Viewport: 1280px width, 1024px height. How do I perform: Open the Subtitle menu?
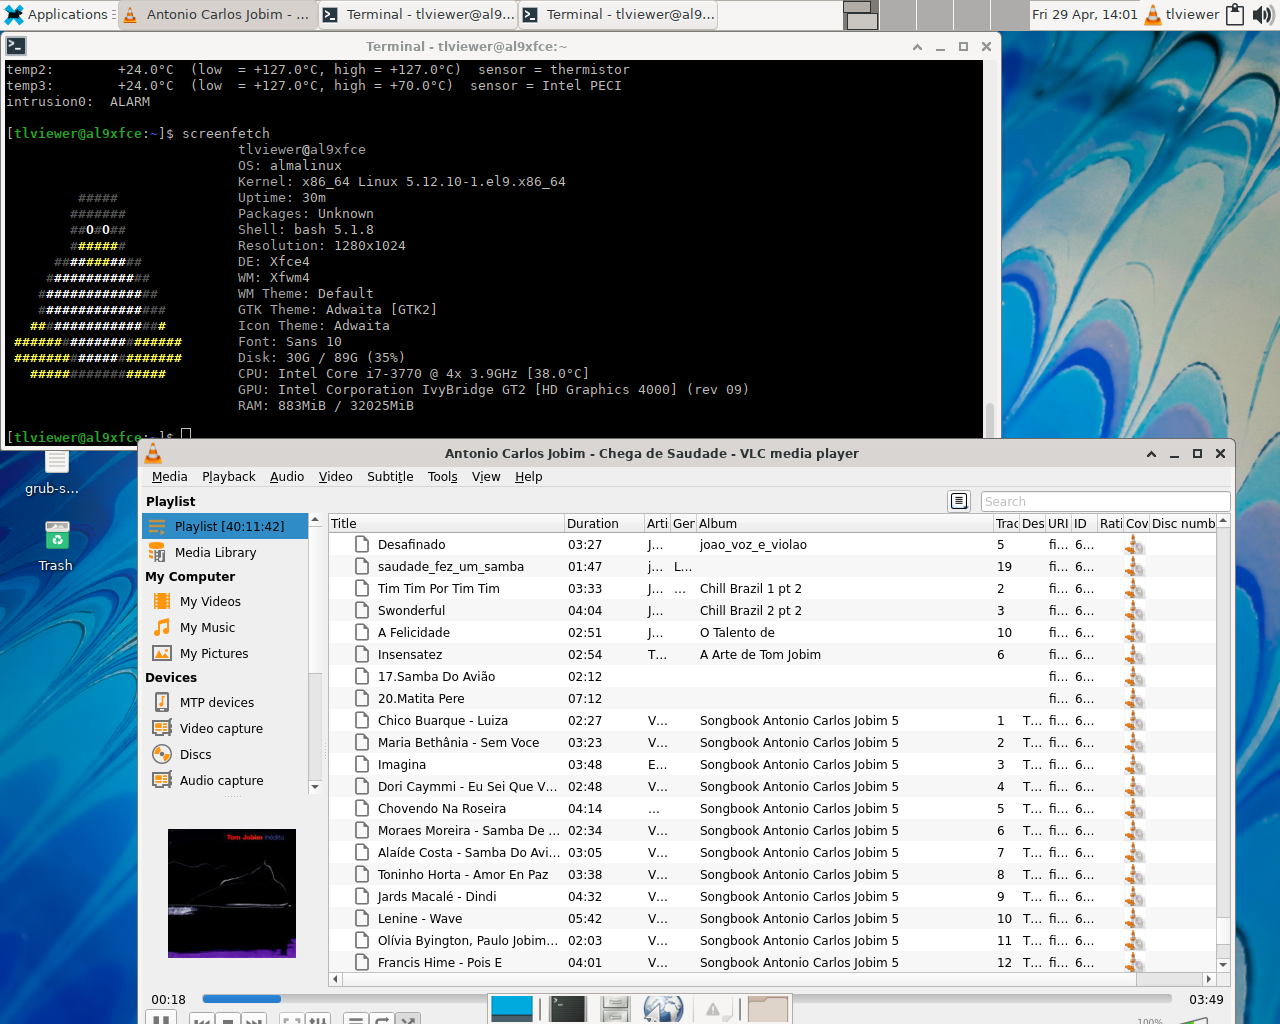pyautogui.click(x=390, y=477)
